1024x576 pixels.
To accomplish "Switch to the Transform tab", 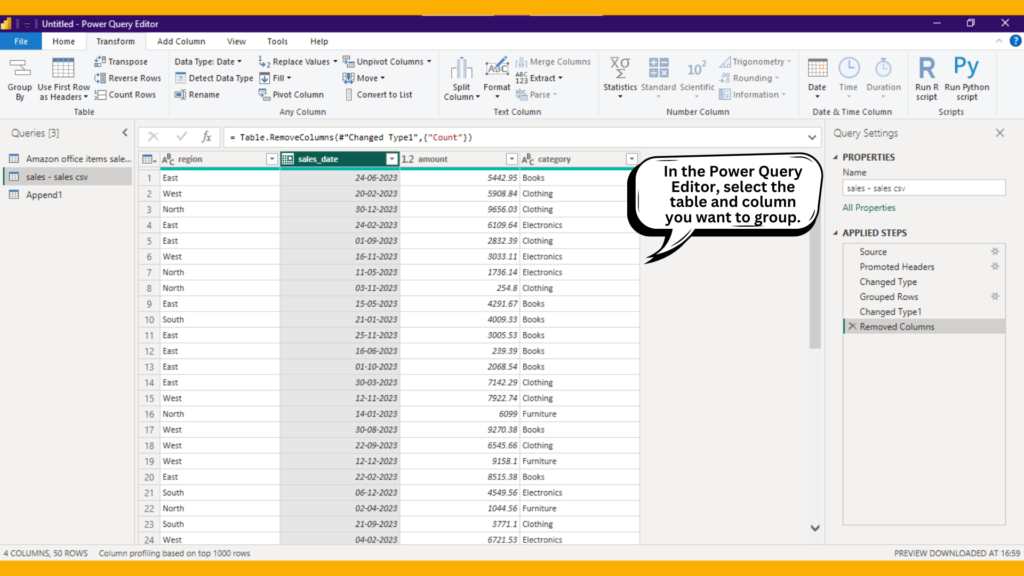I will point(115,41).
